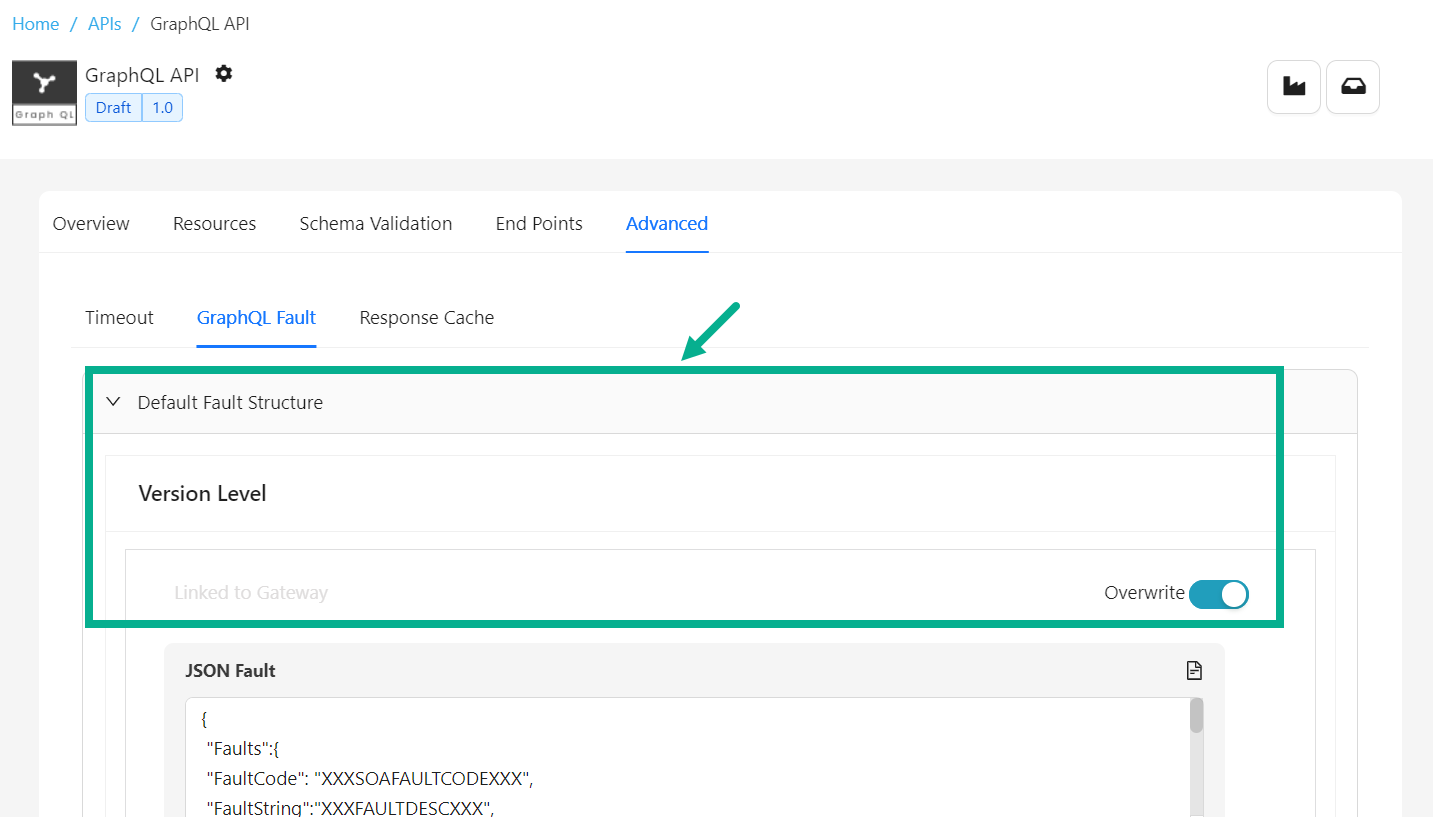
Task: Select the End Points tab
Action: [539, 224]
